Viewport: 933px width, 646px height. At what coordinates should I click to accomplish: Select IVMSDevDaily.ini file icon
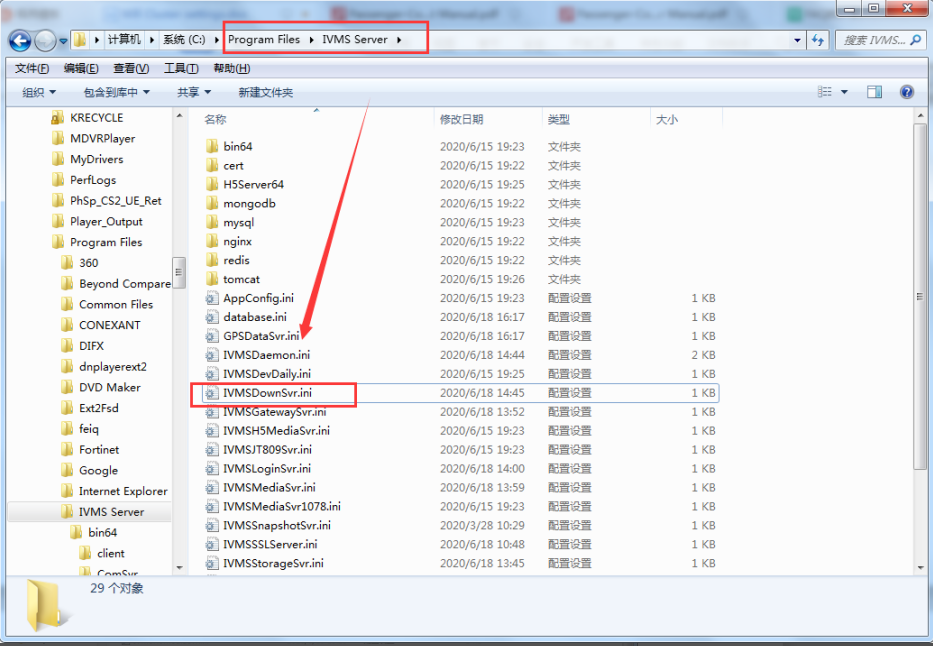(x=212, y=374)
